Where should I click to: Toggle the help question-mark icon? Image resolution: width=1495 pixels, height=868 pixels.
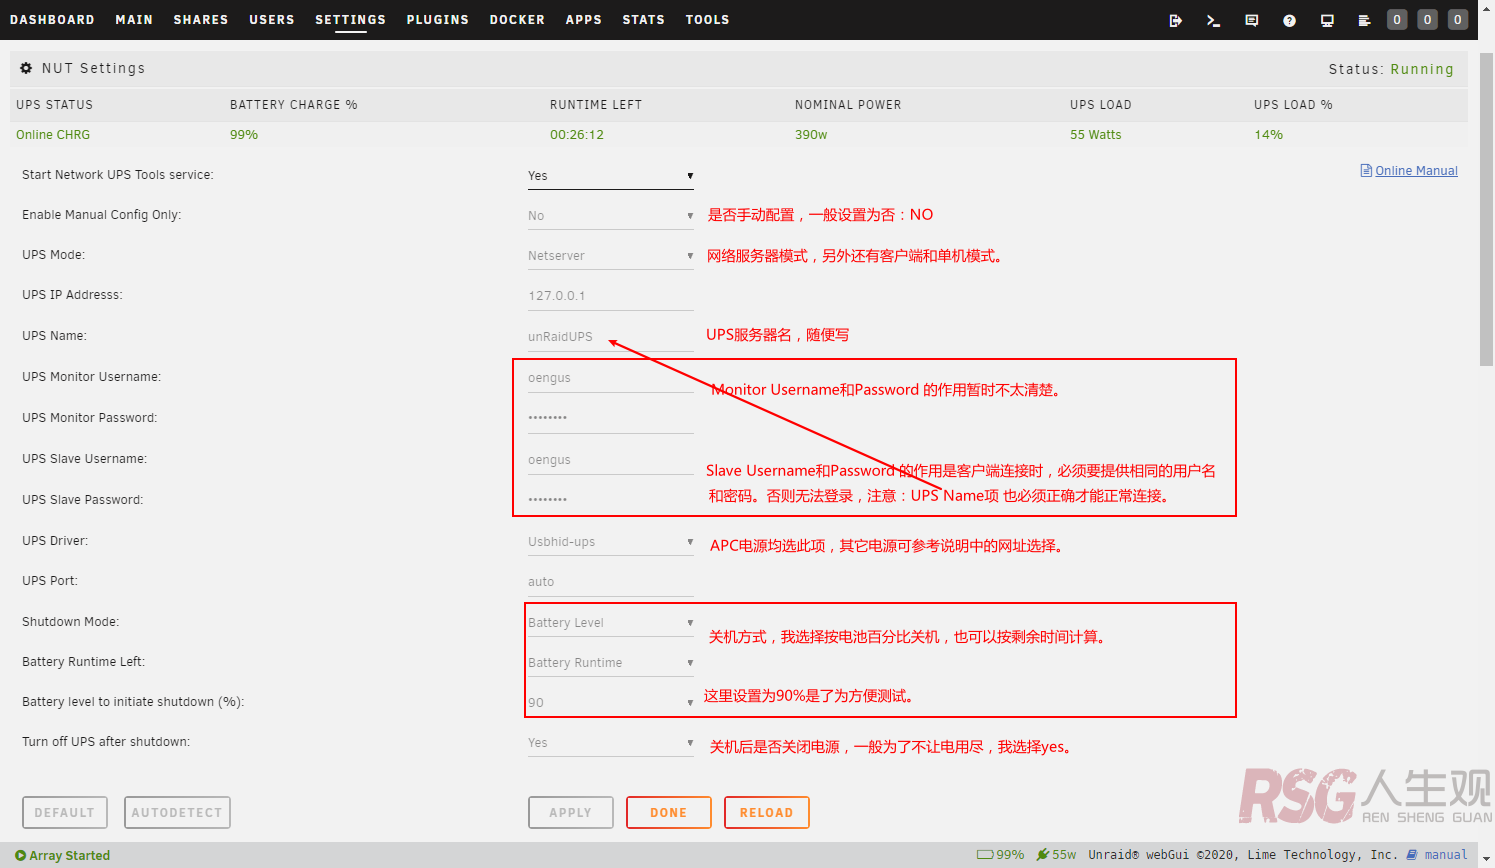click(x=1289, y=20)
